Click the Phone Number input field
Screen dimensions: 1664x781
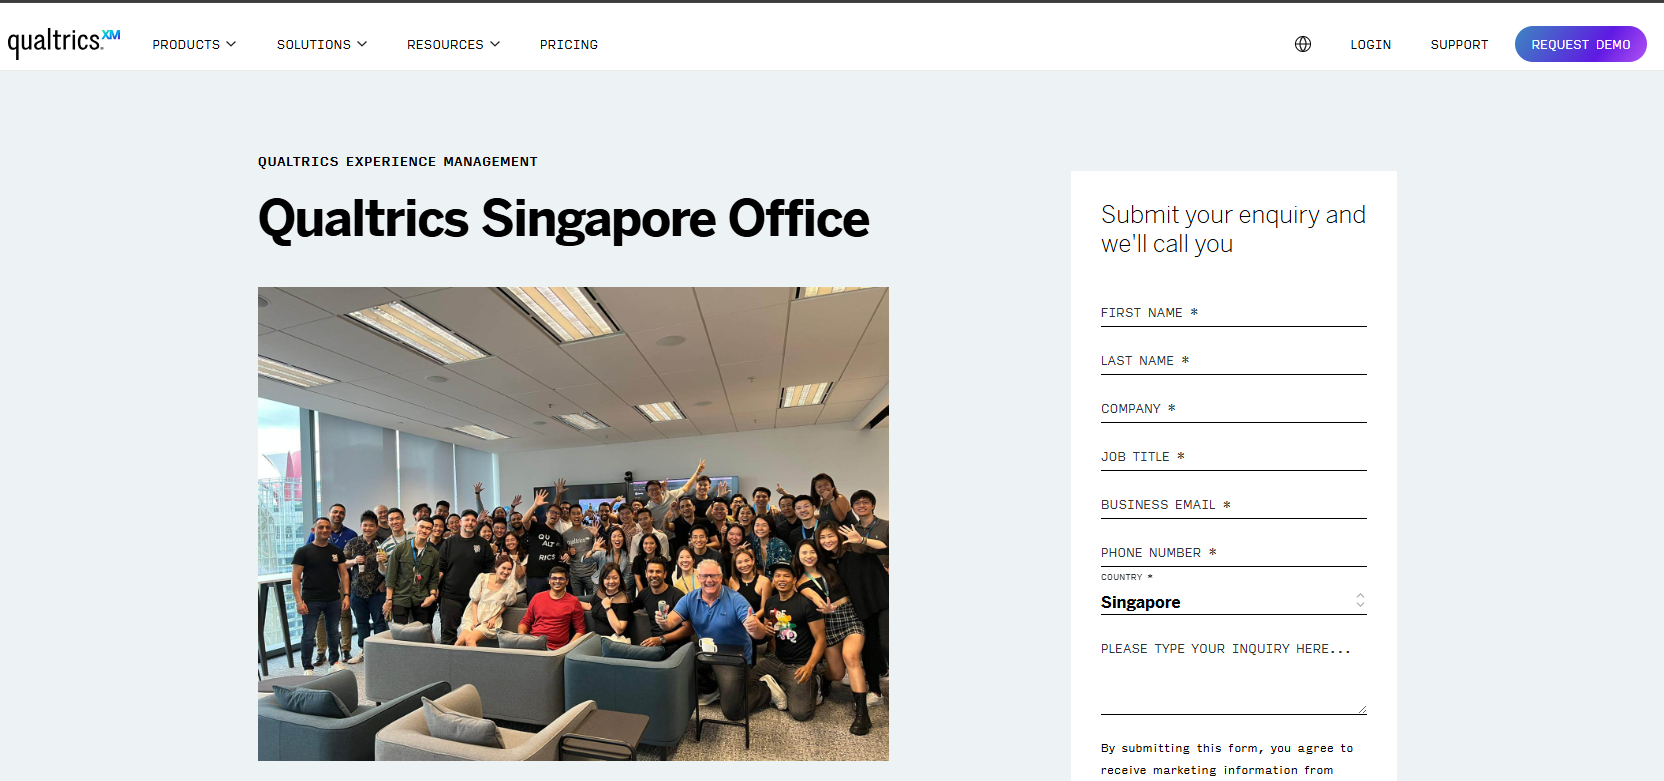(x=1233, y=553)
